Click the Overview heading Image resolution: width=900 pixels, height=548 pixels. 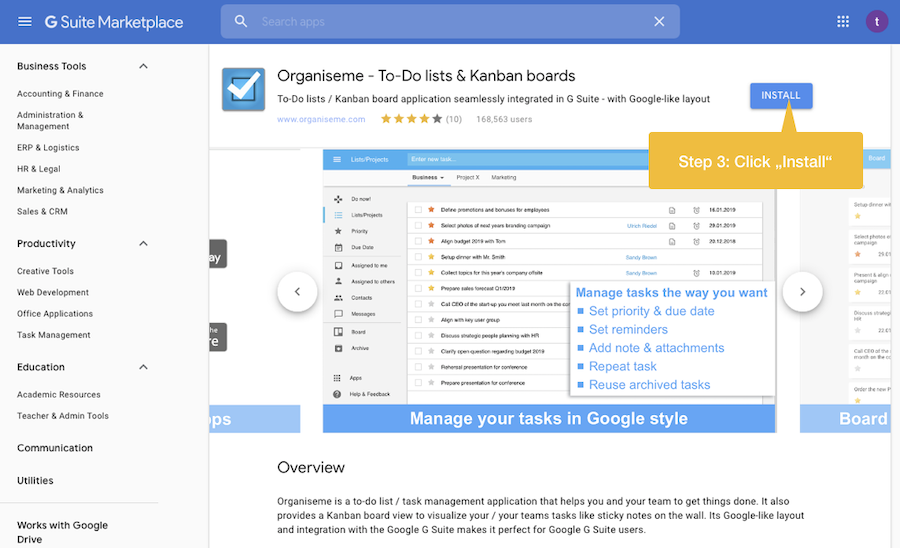[311, 467]
